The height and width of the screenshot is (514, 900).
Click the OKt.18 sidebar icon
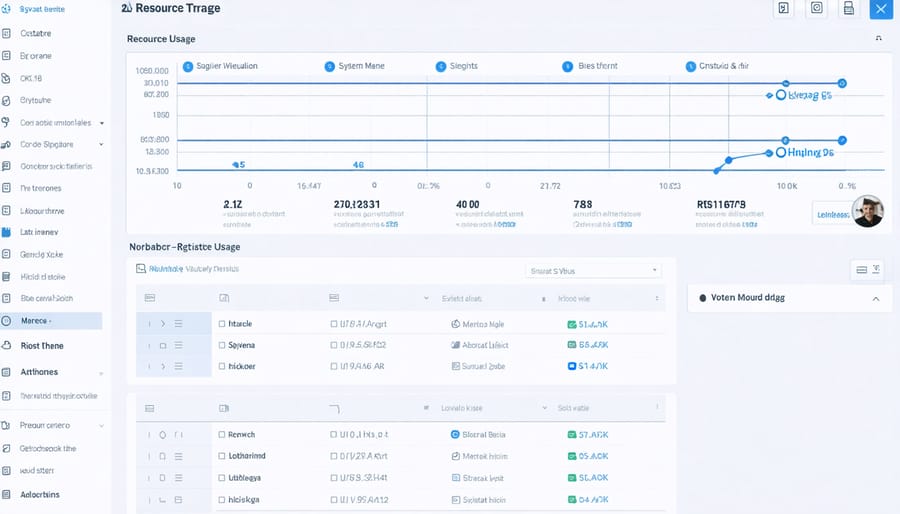(x=6, y=78)
